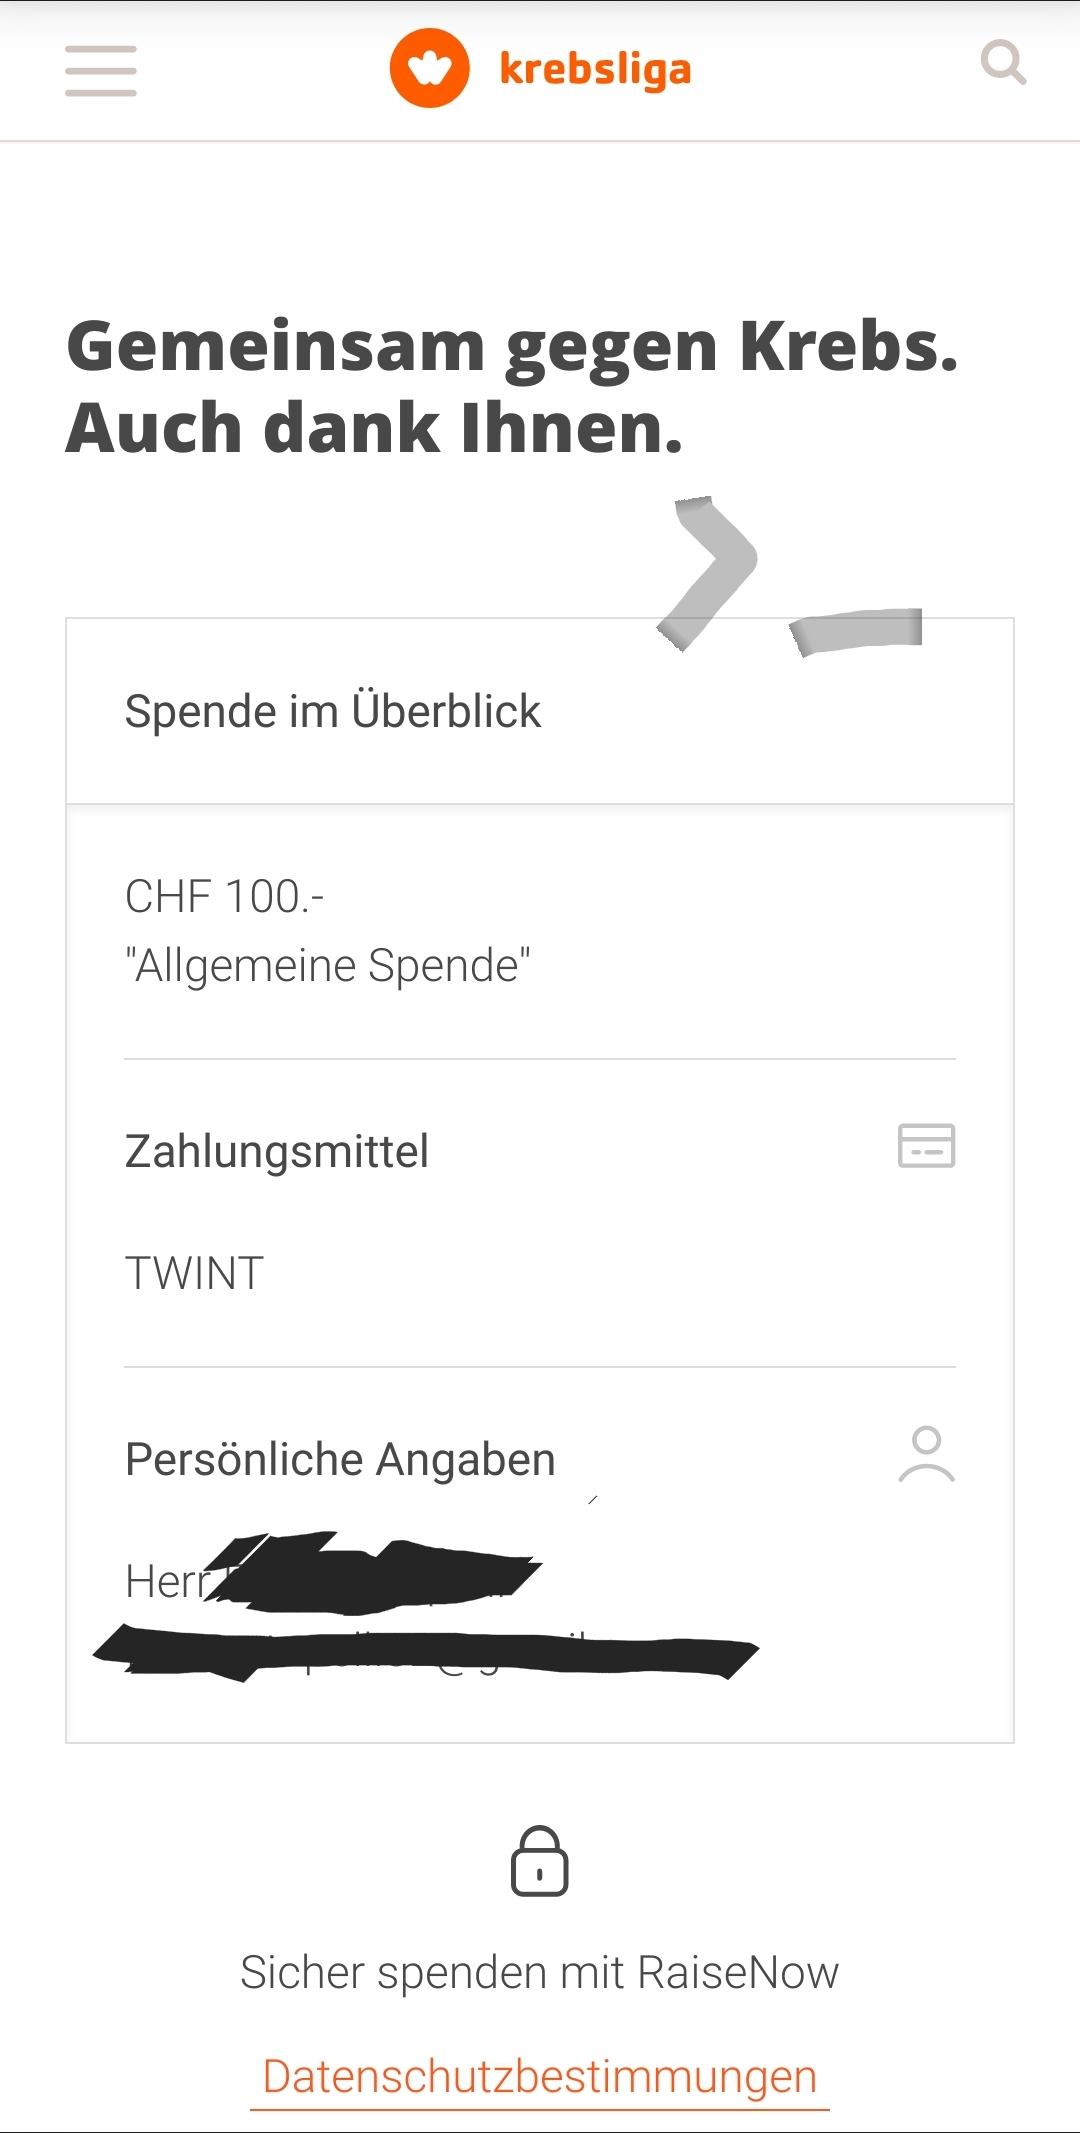Image resolution: width=1080 pixels, height=2133 pixels.
Task: Click the gray arrow annotation mark
Action: [x=708, y=572]
